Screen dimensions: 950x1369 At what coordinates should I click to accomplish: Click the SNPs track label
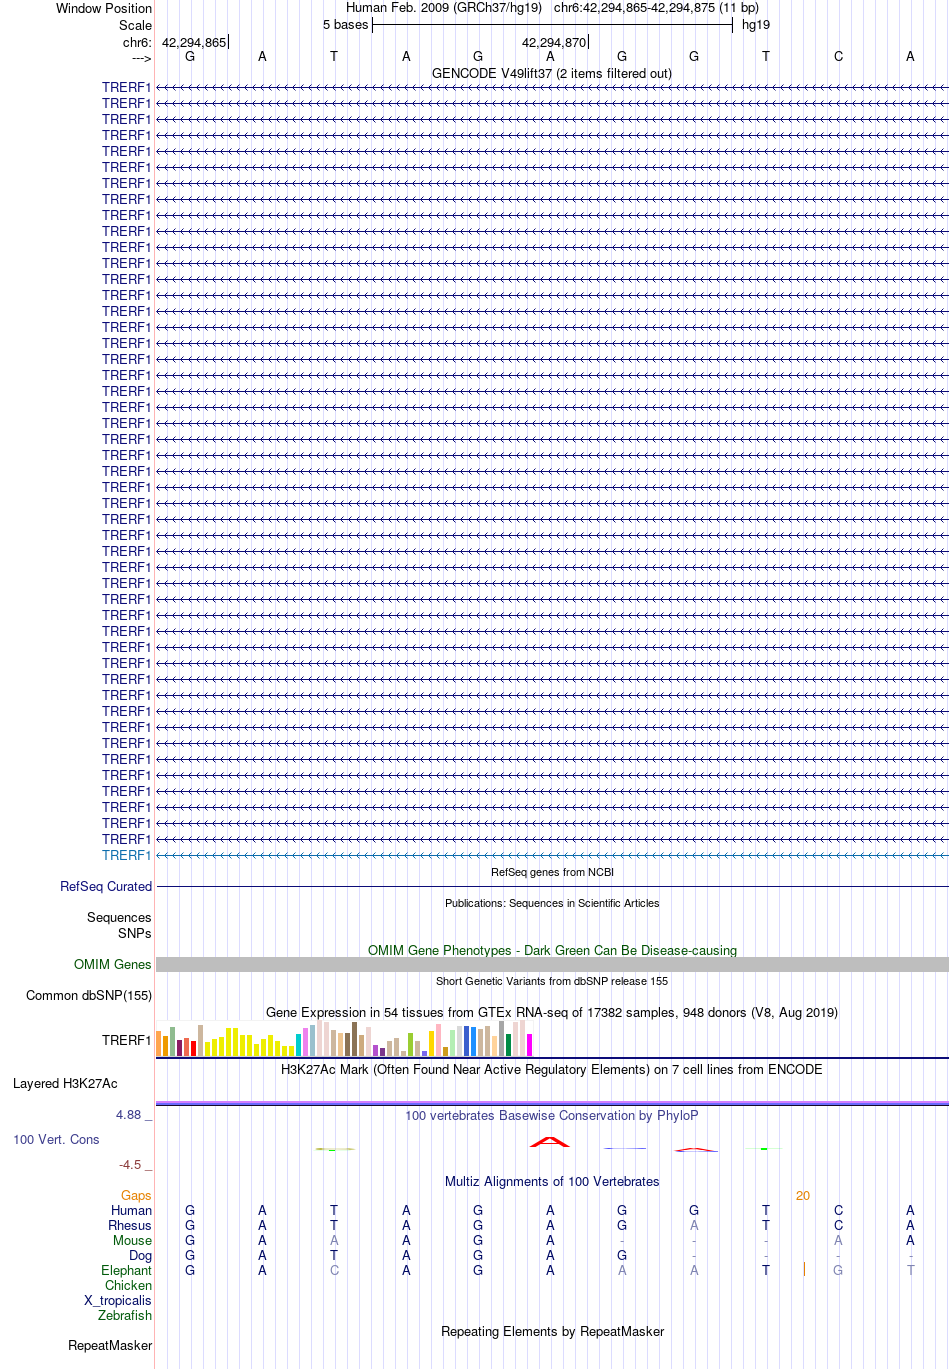coord(134,933)
